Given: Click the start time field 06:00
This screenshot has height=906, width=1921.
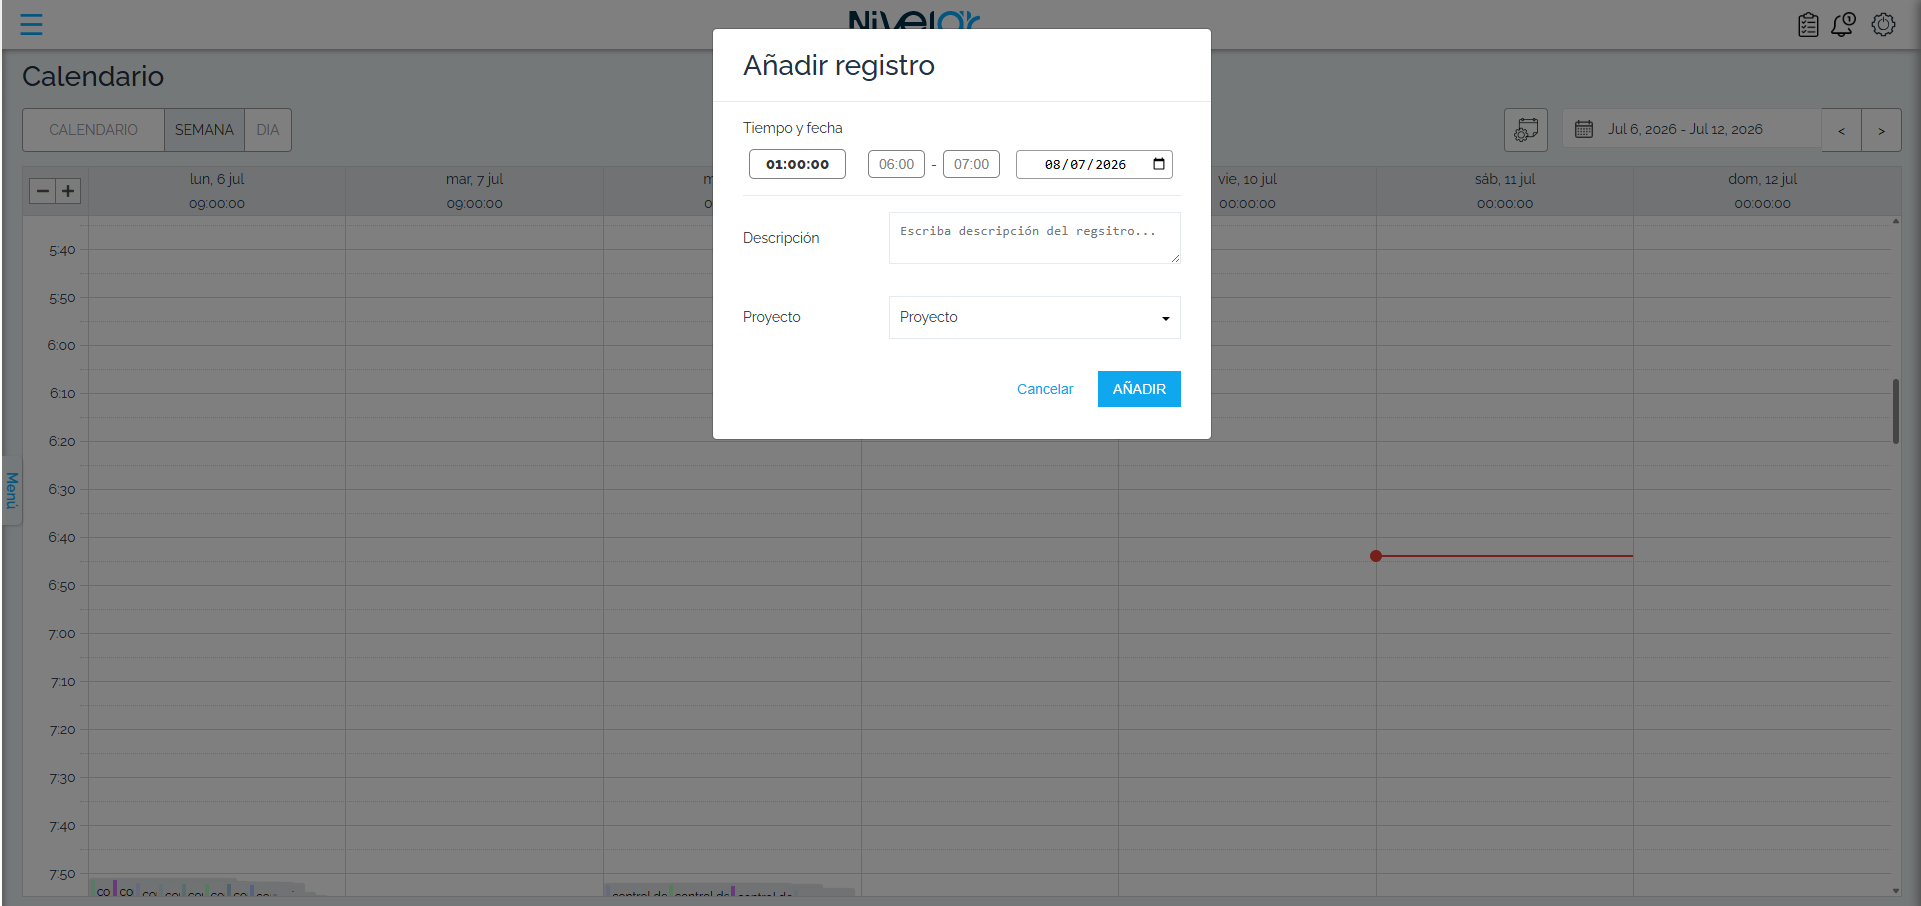Looking at the screenshot, I should [896, 164].
